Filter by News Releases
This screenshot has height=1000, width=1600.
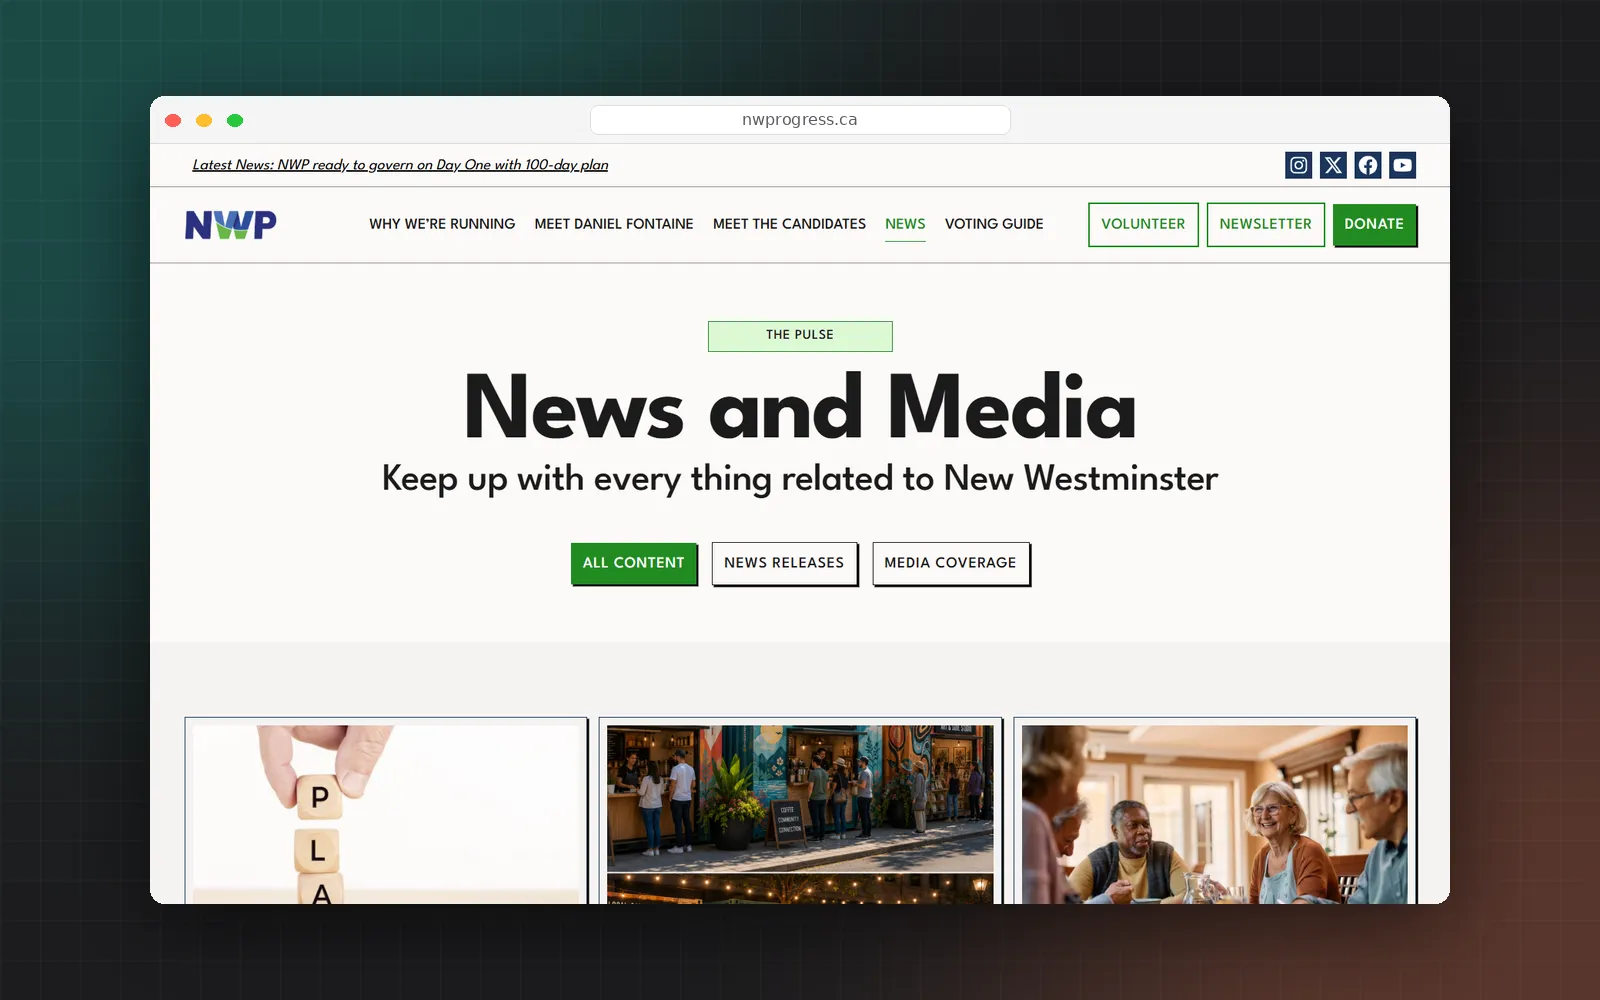784,563
